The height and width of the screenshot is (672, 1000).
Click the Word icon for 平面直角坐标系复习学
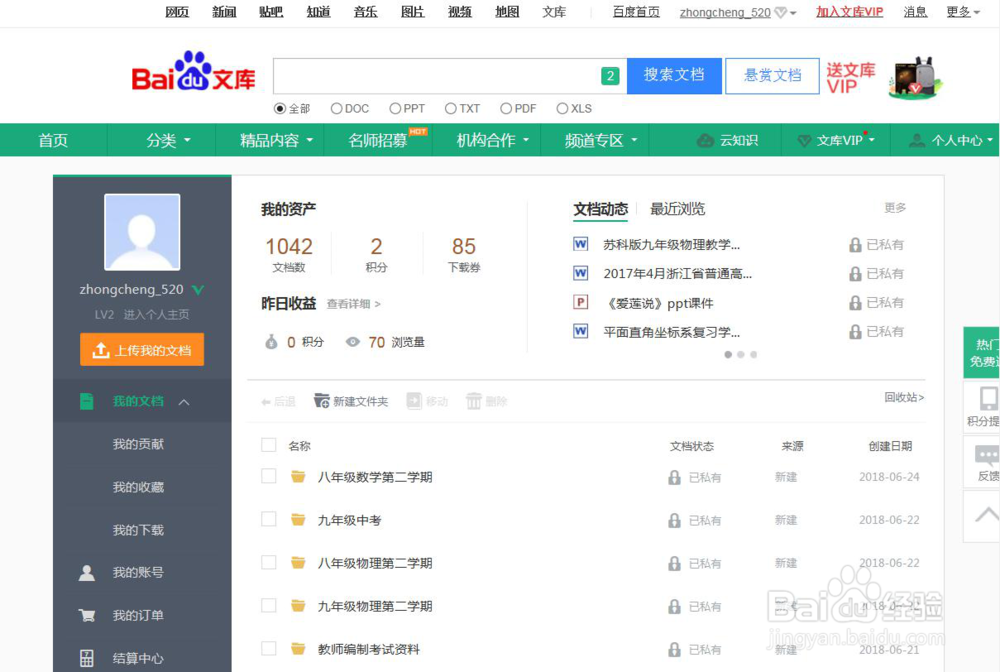pyautogui.click(x=580, y=332)
